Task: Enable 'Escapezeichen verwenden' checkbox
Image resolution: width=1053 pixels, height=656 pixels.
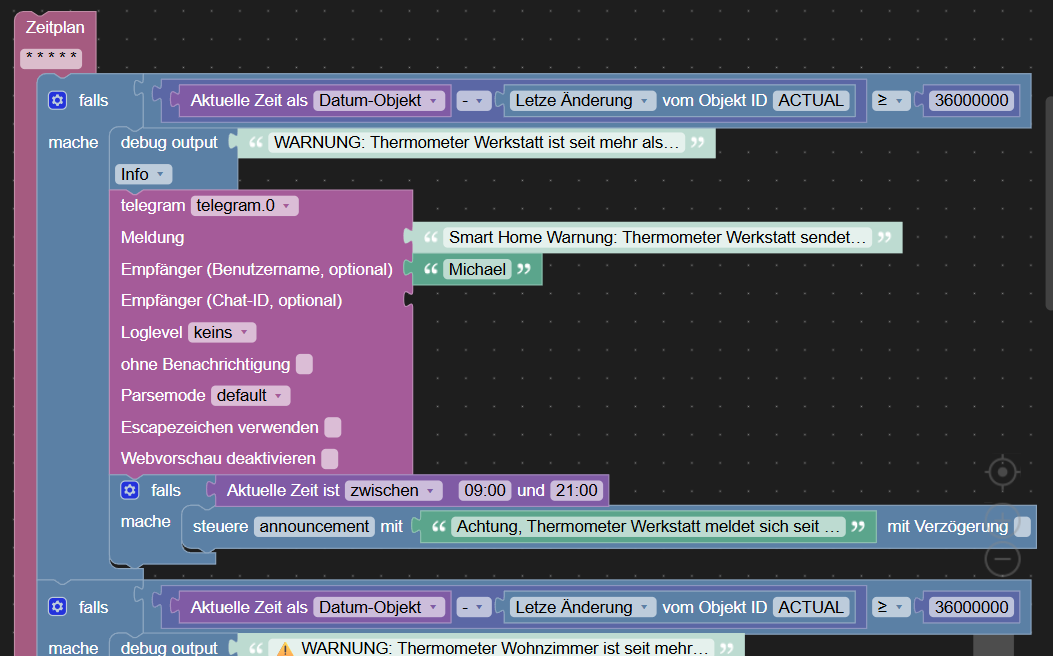Action: click(x=332, y=428)
